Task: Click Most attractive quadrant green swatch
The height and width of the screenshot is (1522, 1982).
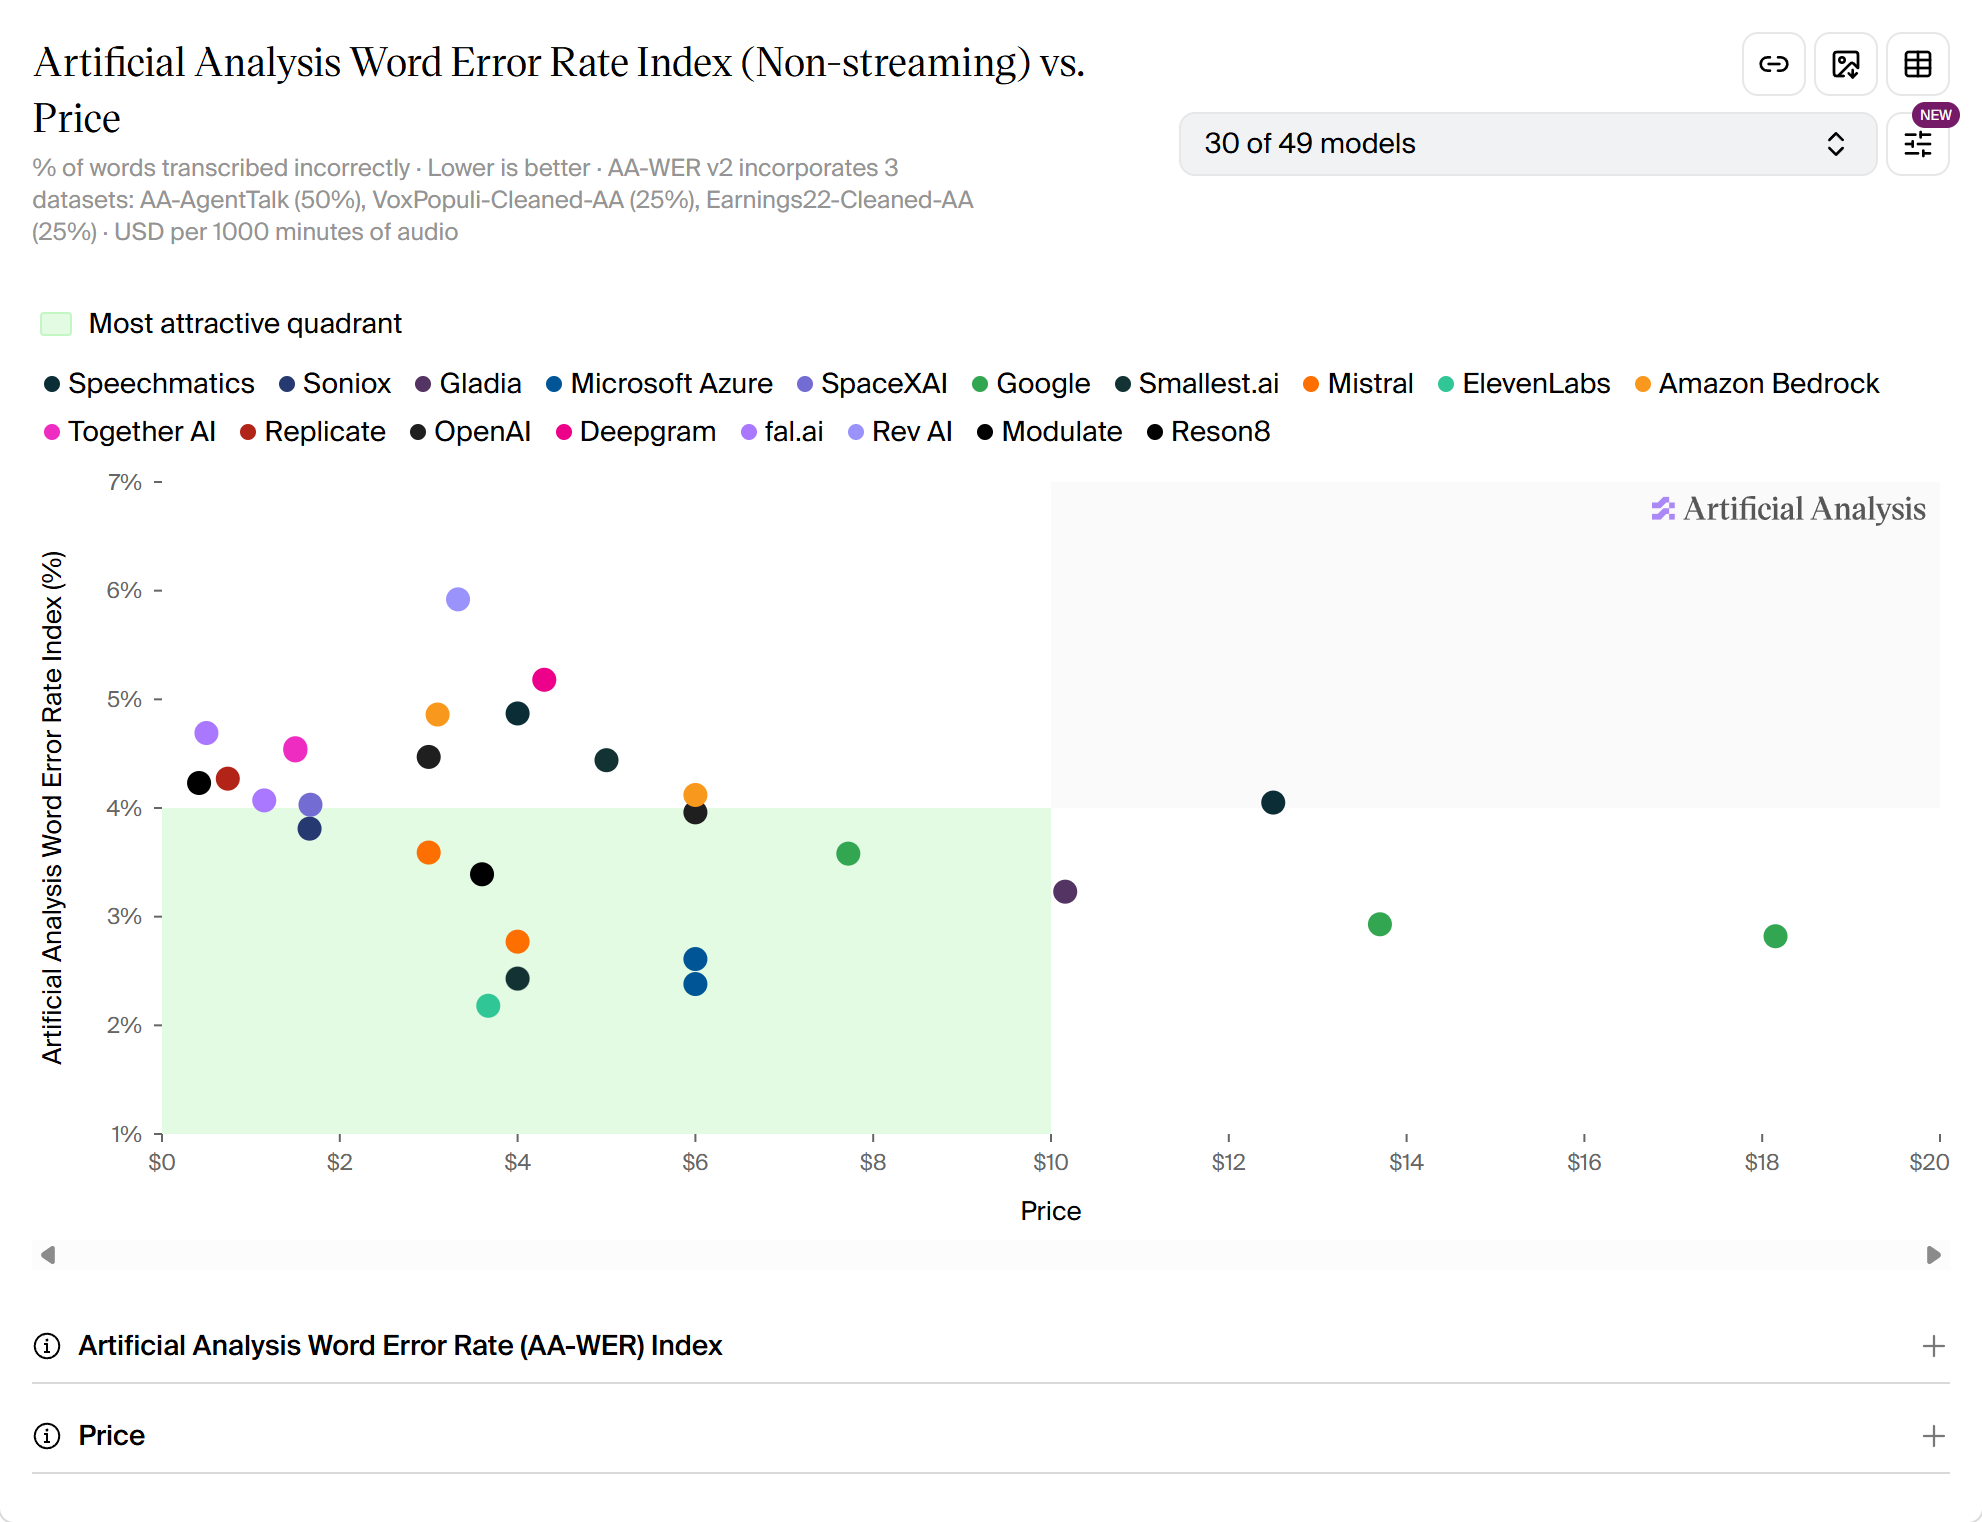Action: click(x=56, y=324)
